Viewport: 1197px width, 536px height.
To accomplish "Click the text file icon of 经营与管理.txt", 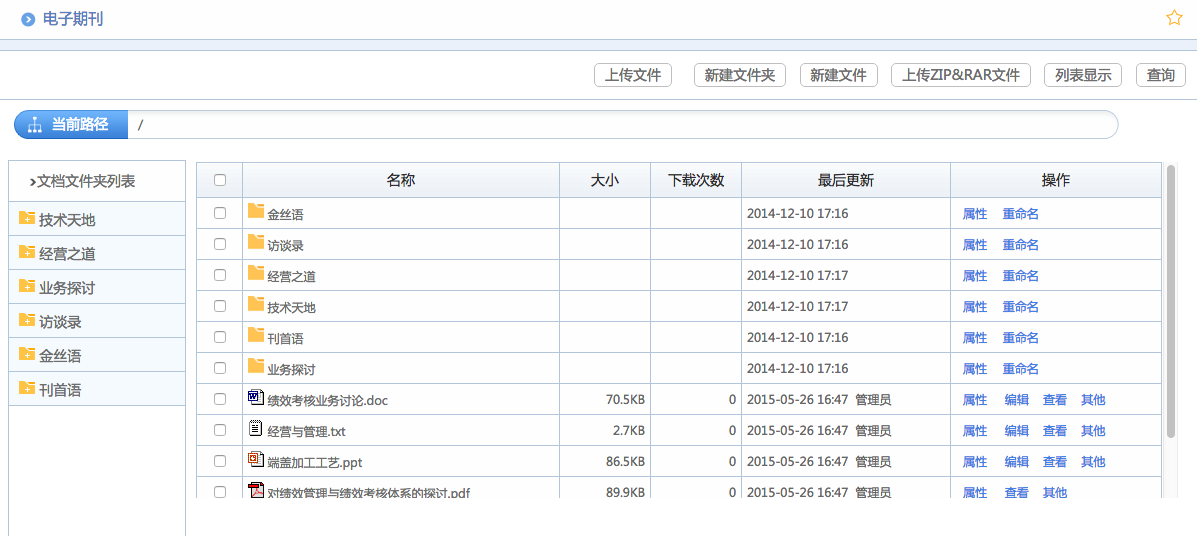I will click(x=255, y=429).
